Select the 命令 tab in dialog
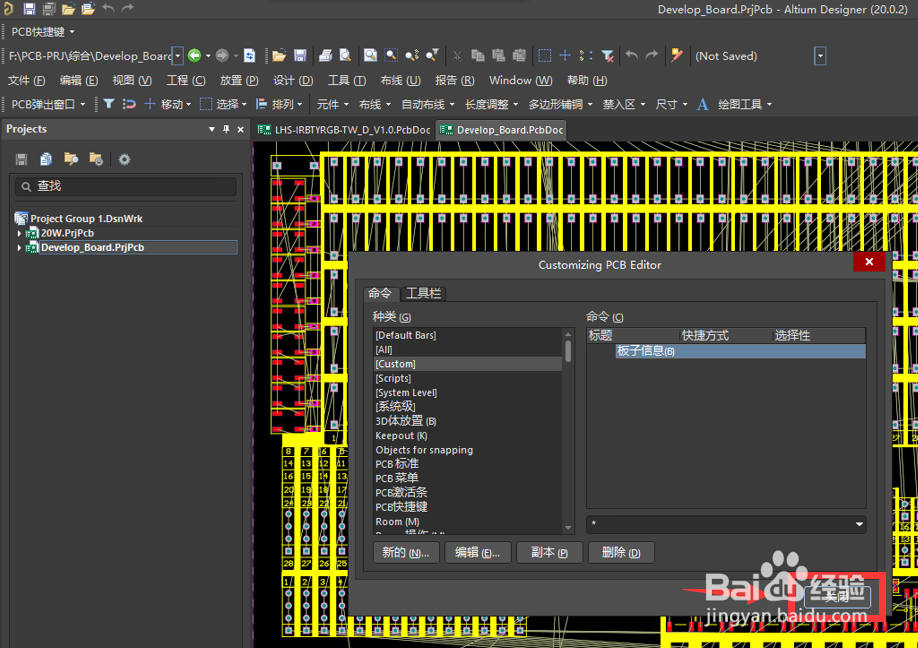The height and width of the screenshot is (648, 918). tap(380, 293)
